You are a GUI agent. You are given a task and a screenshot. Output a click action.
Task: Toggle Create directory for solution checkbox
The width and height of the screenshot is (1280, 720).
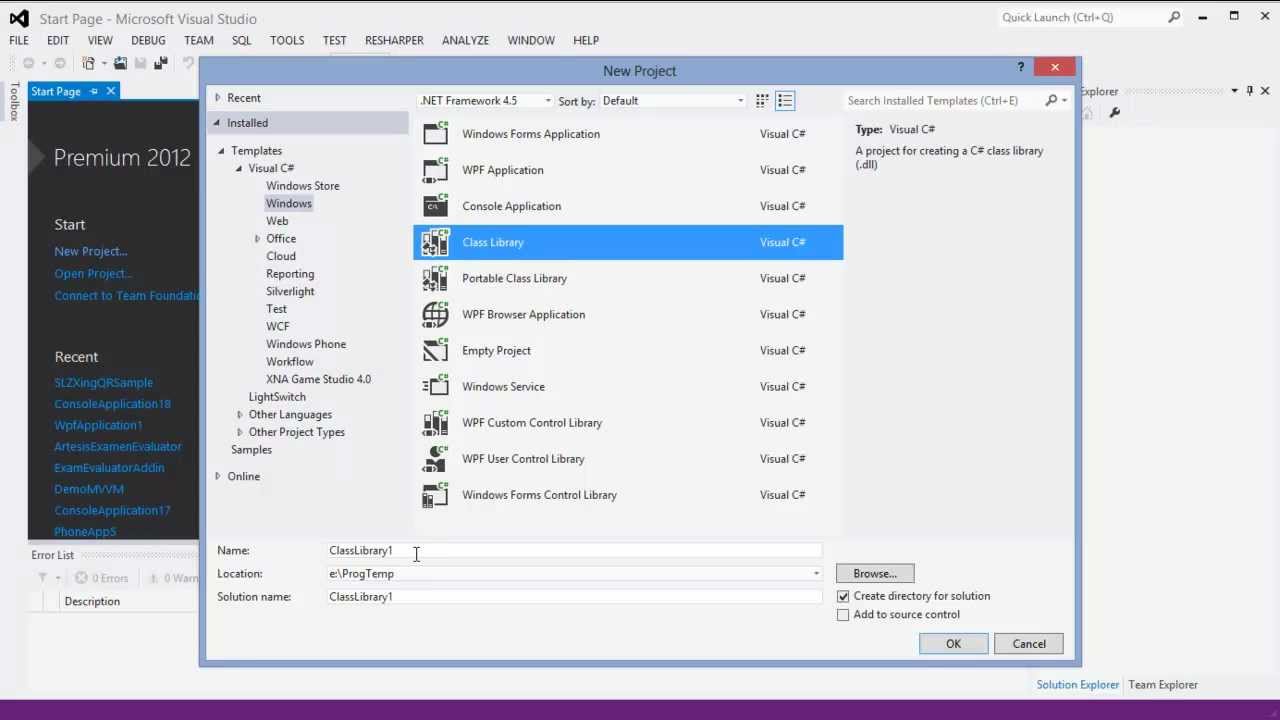click(x=843, y=596)
